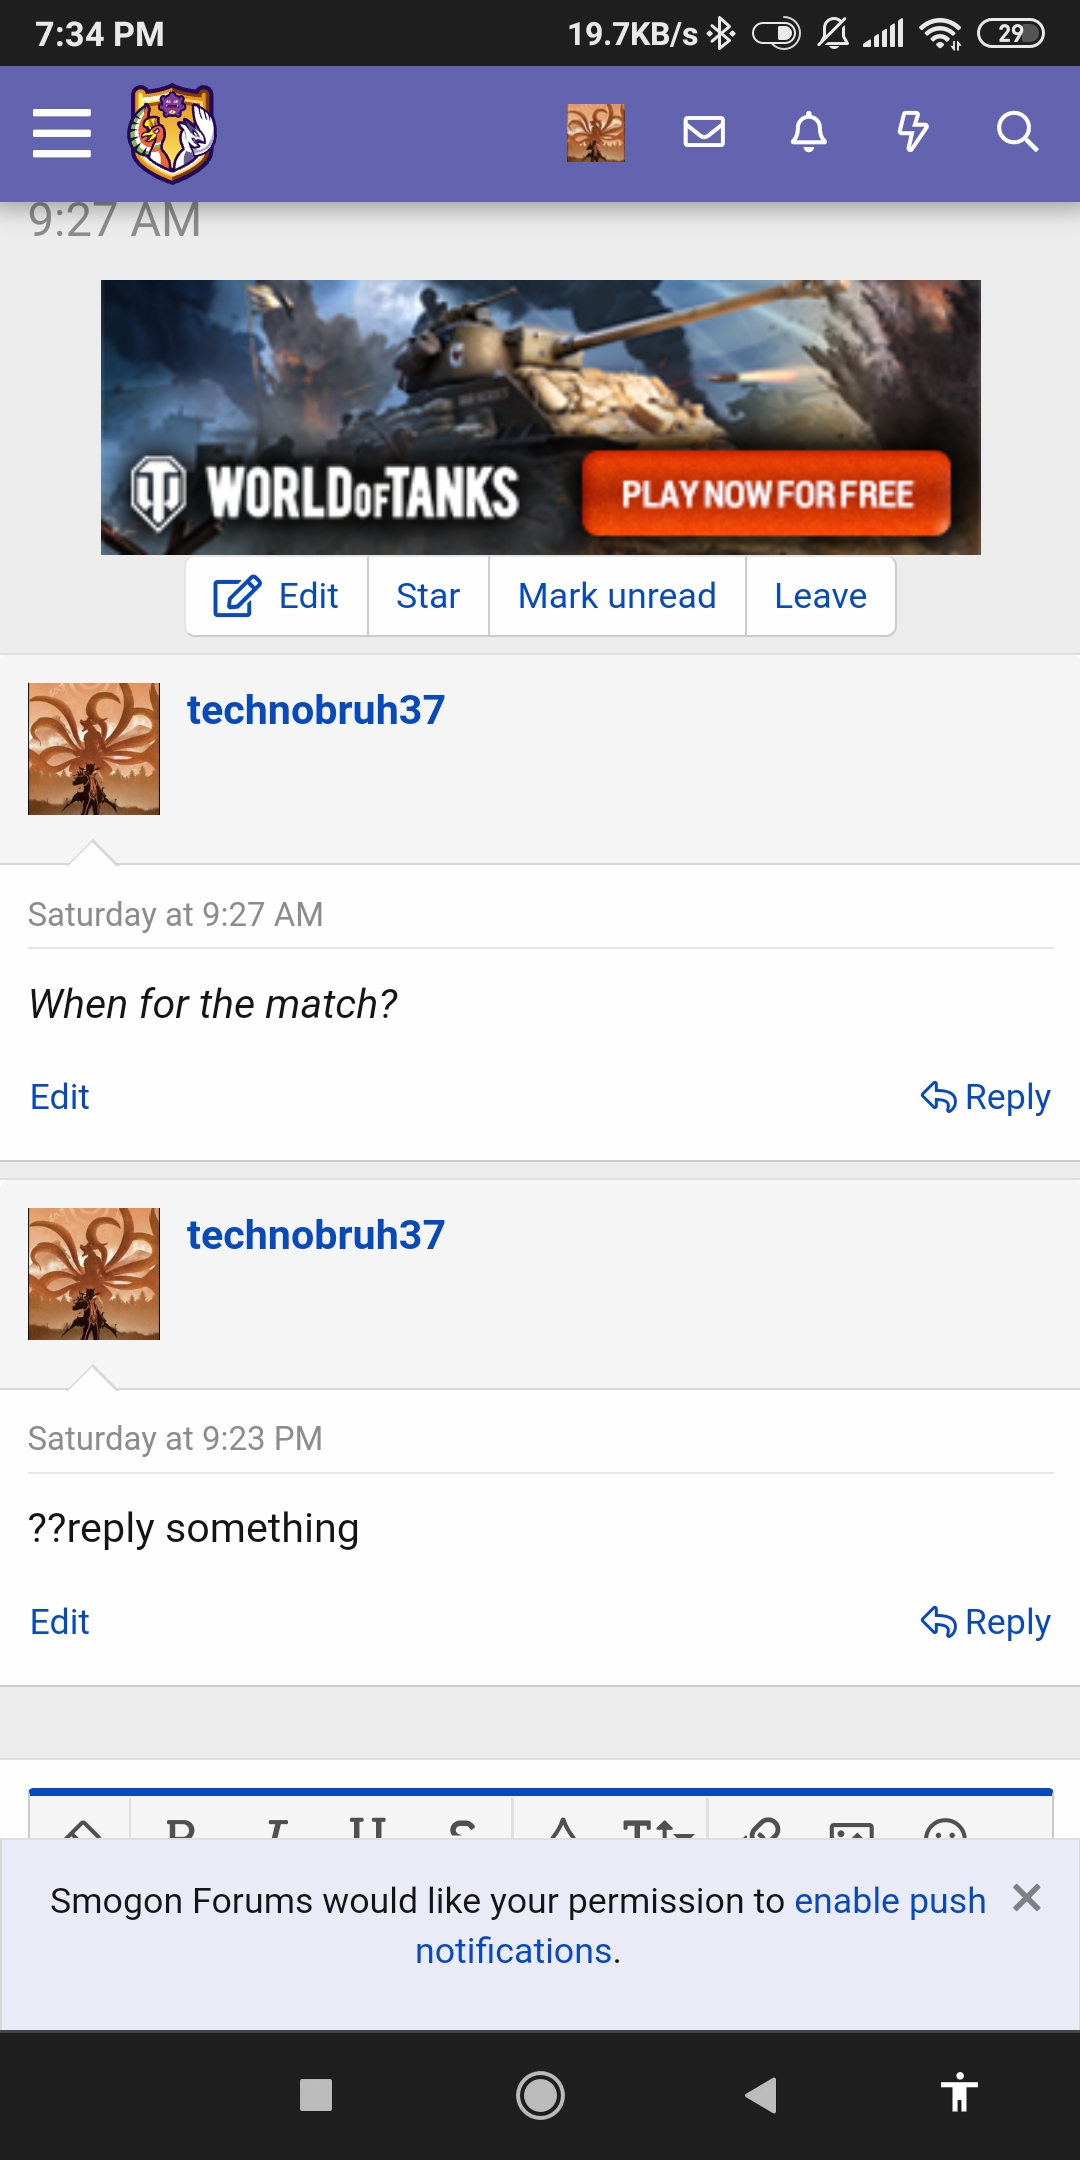
Task: Open the What's new lightning icon
Action: click(912, 132)
